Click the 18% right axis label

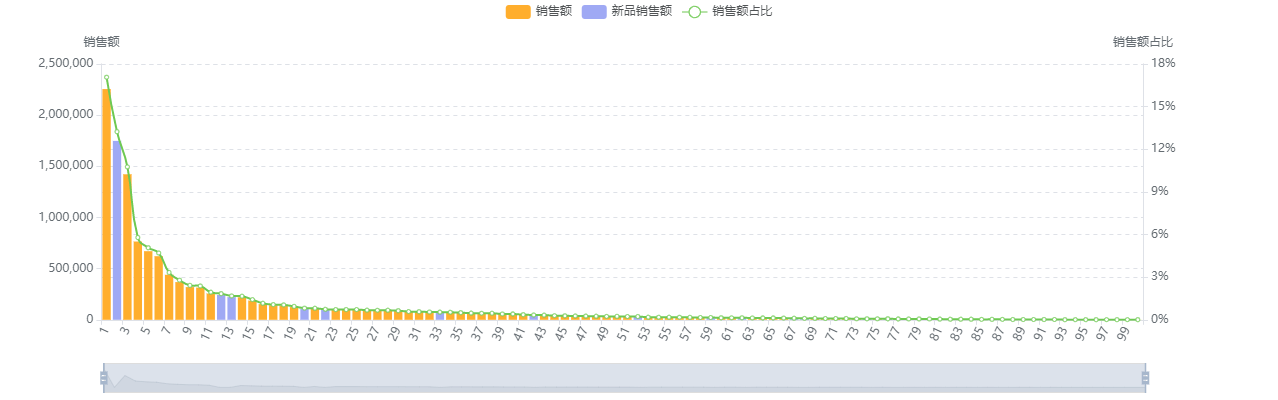point(1163,63)
